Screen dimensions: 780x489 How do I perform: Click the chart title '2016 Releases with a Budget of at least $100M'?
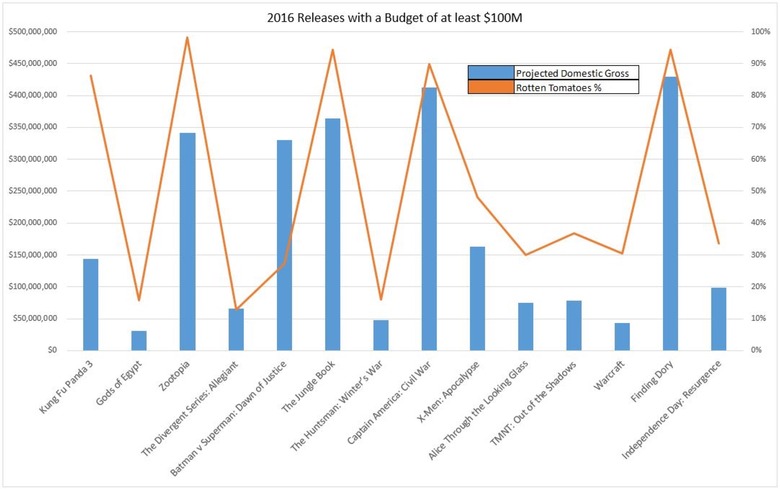click(394, 17)
